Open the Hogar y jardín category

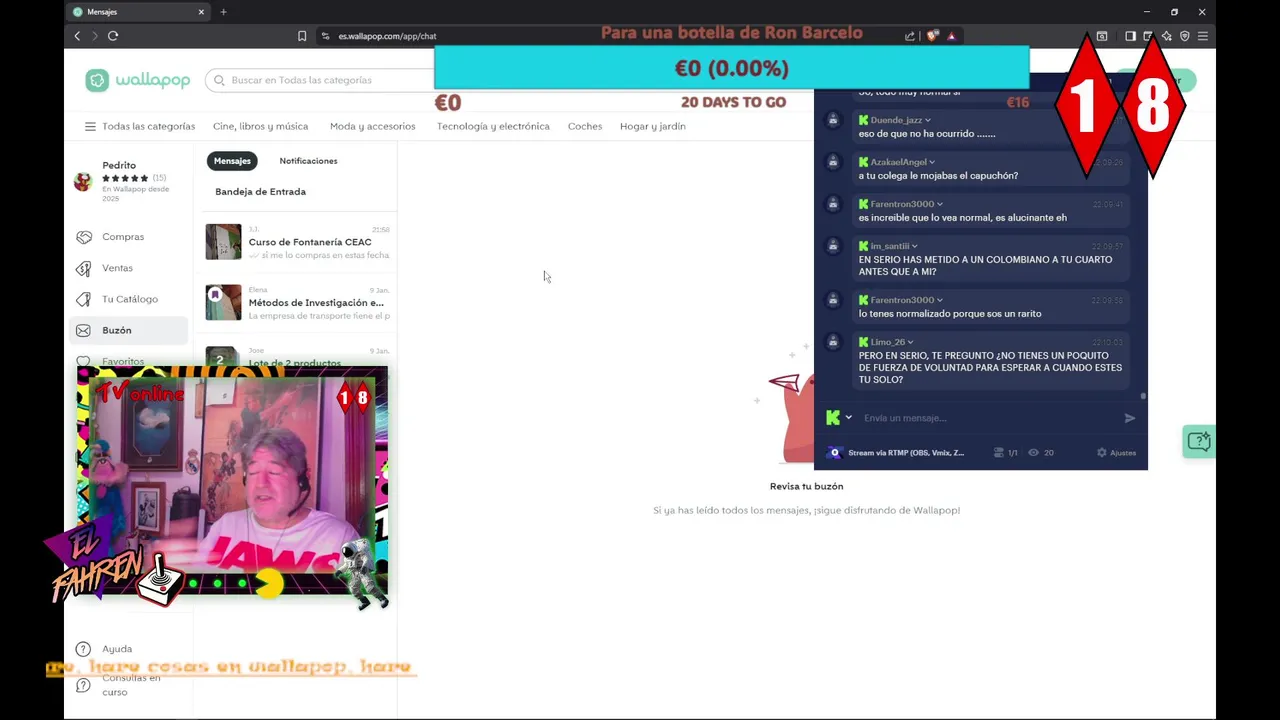[x=653, y=127]
